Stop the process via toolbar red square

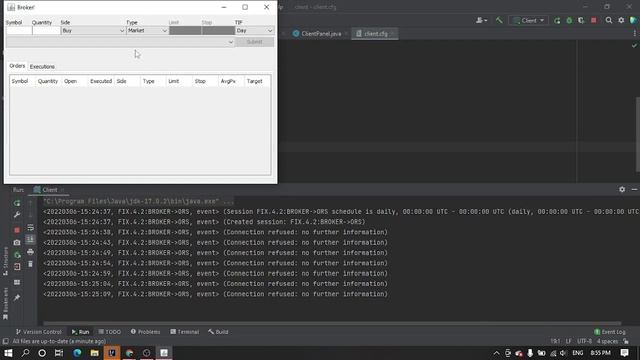593,20
